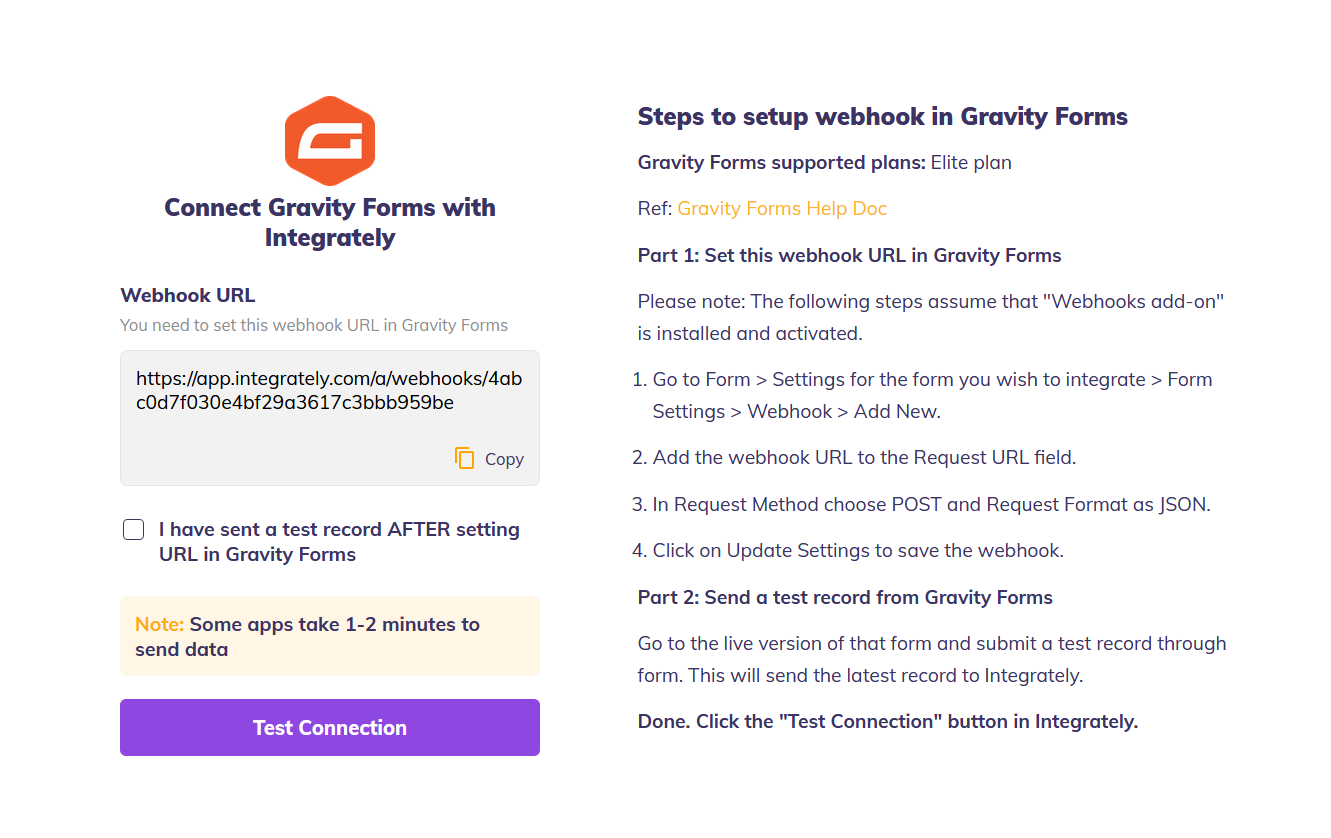Click the copy clipboard icon
The width and height of the screenshot is (1331, 838).
click(464, 458)
